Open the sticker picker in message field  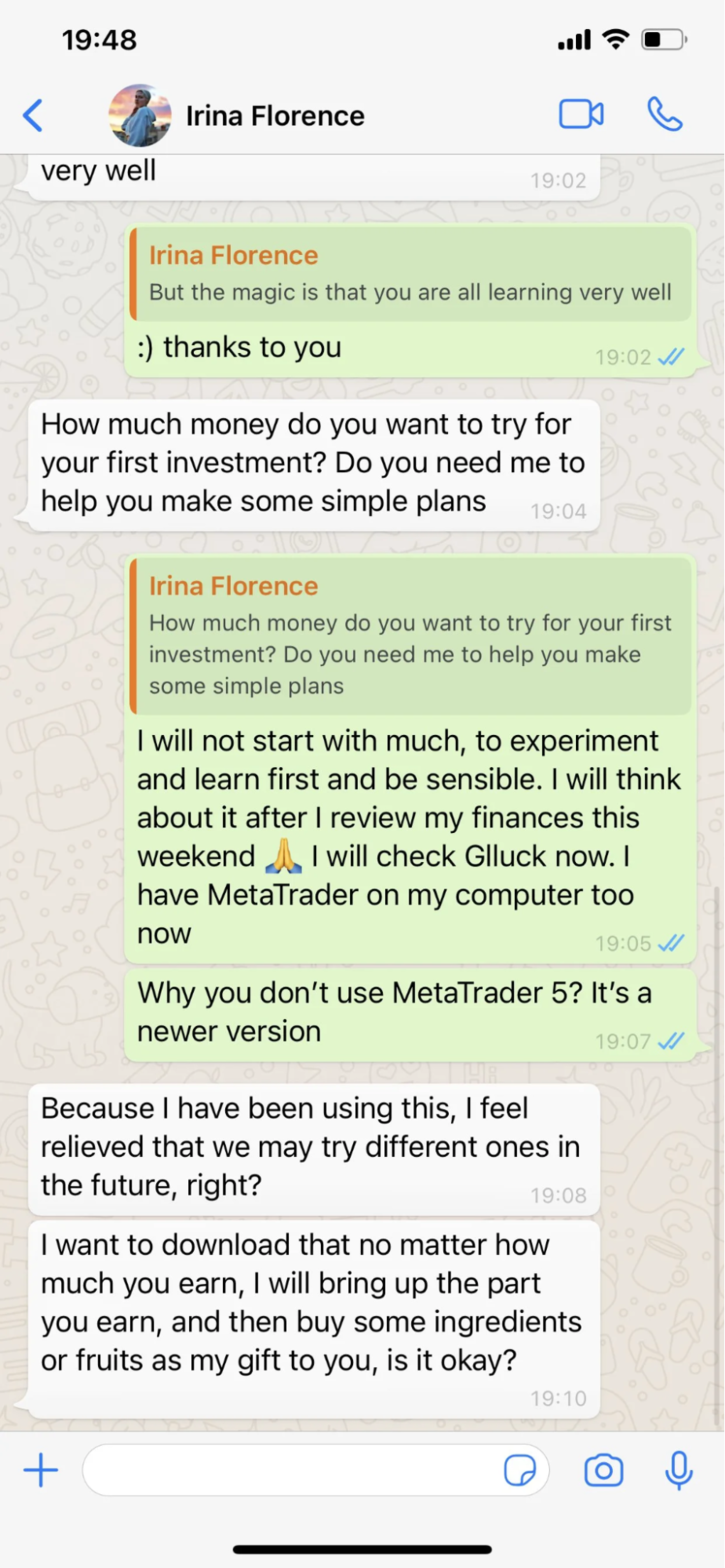pos(520,1470)
